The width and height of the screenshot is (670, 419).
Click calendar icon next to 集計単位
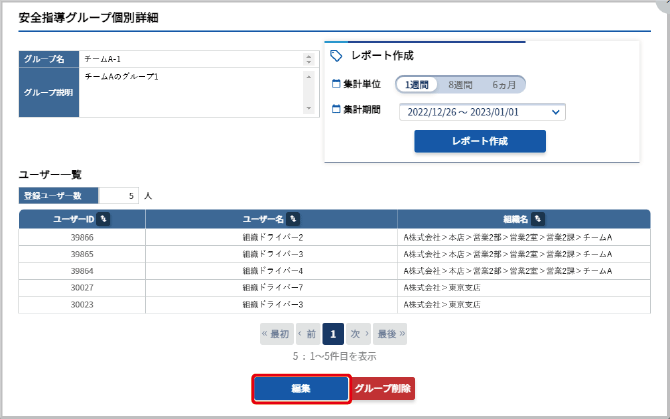pyautogui.click(x=336, y=85)
